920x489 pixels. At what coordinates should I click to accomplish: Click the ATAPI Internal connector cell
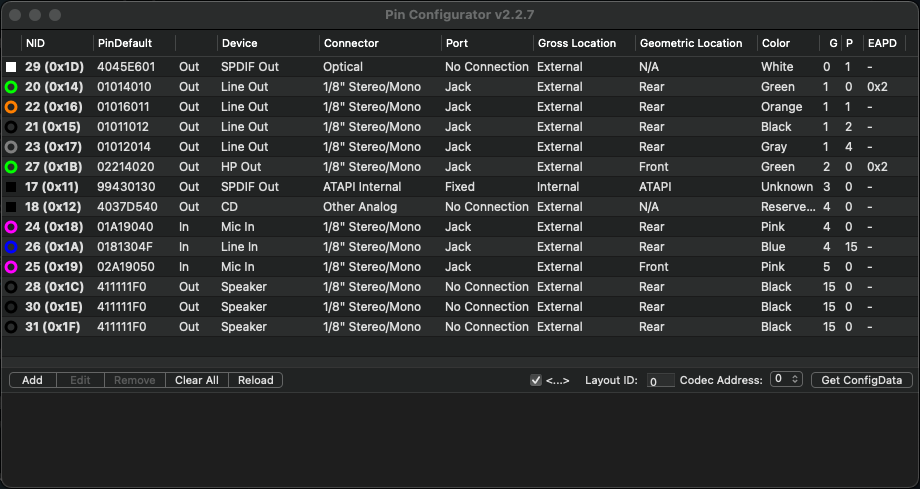[x=362, y=187]
